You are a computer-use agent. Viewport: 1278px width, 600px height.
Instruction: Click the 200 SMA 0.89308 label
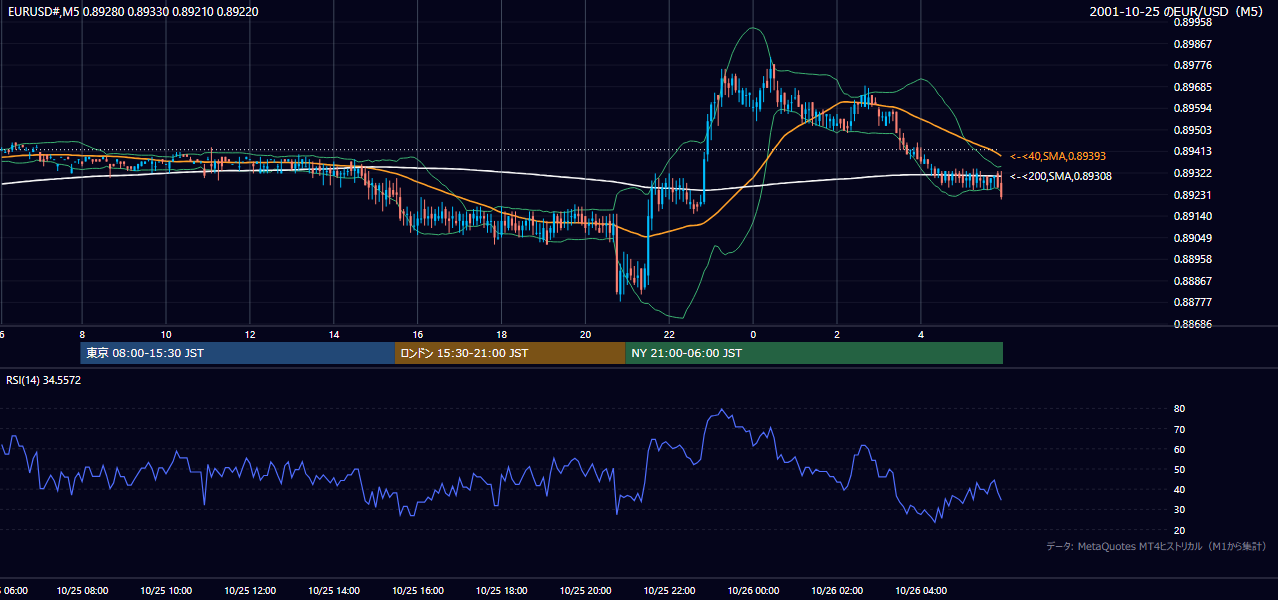click(1061, 176)
